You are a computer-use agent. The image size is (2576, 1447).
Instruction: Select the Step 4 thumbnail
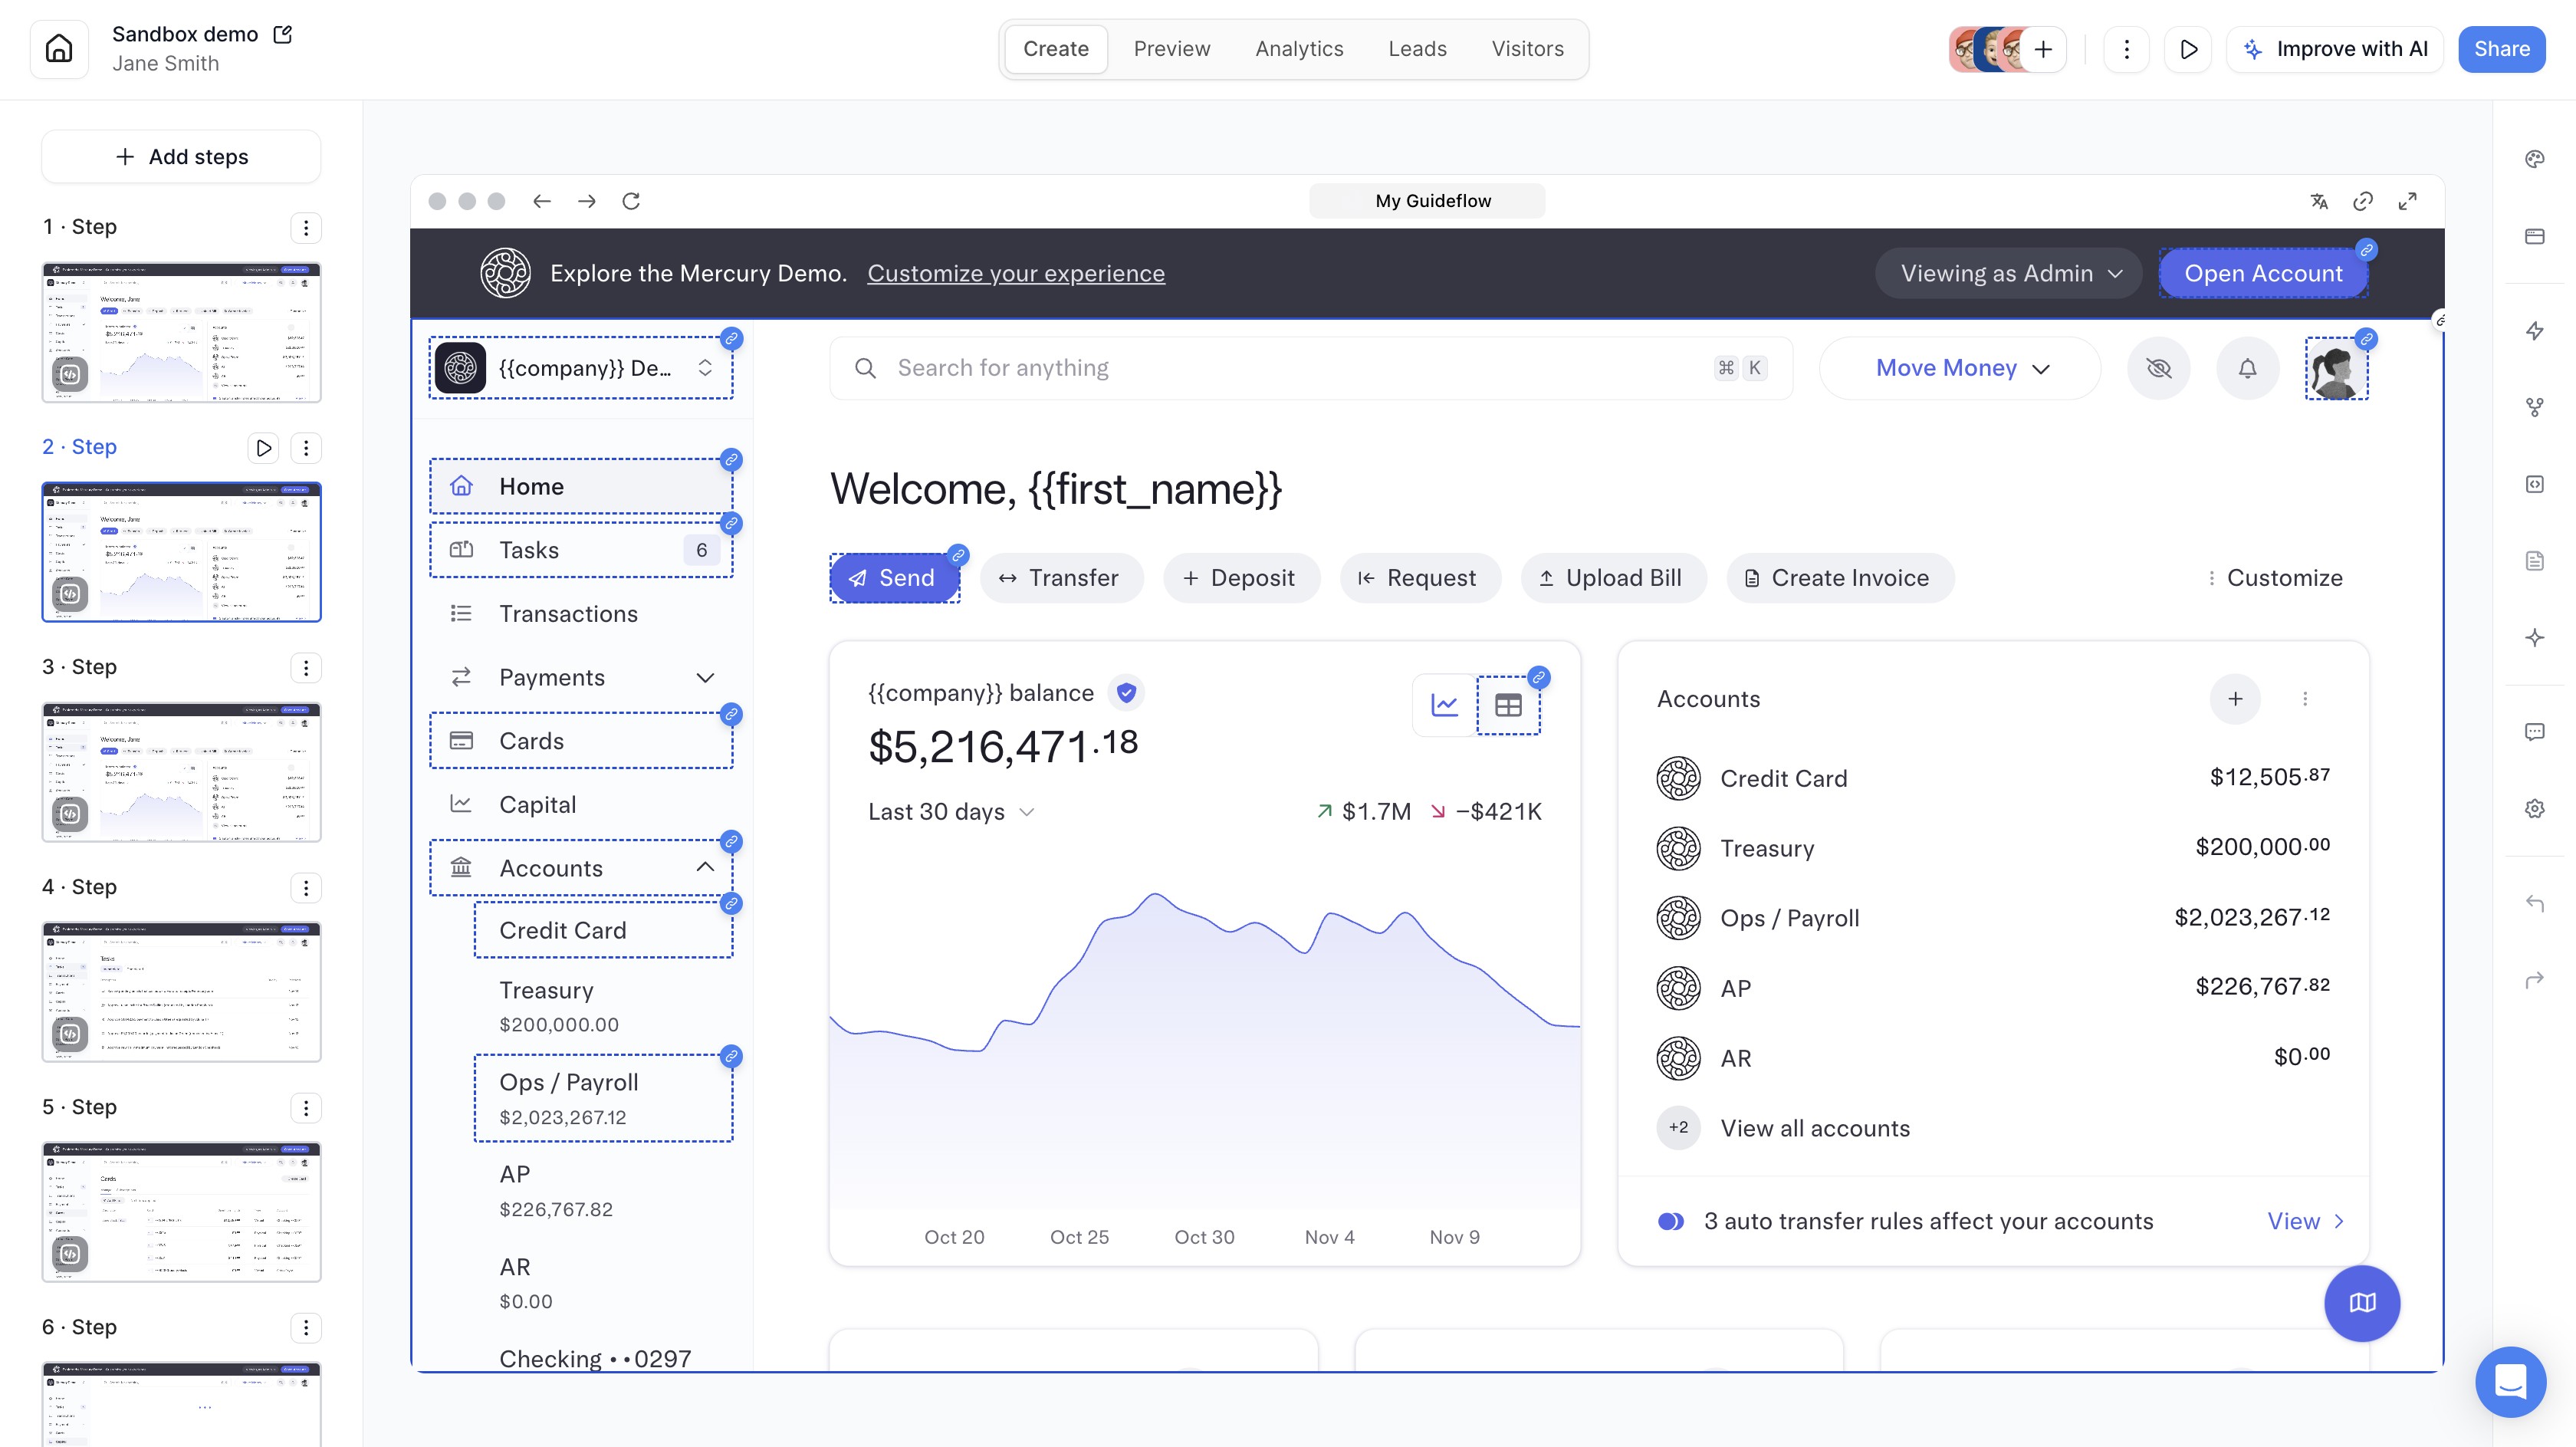coord(181,991)
